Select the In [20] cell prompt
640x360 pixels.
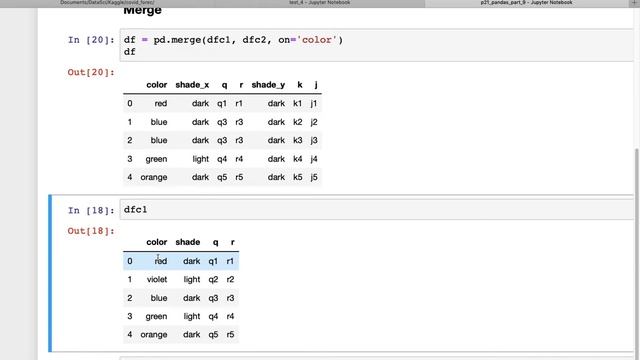(91, 40)
